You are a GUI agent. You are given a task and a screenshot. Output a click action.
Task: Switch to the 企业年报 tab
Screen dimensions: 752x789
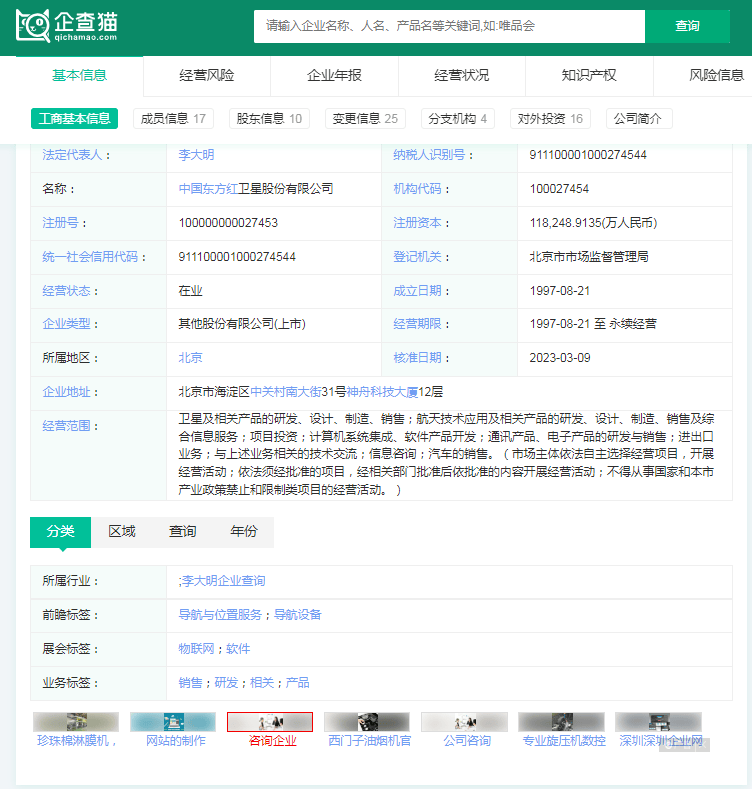click(x=334, y=75)
